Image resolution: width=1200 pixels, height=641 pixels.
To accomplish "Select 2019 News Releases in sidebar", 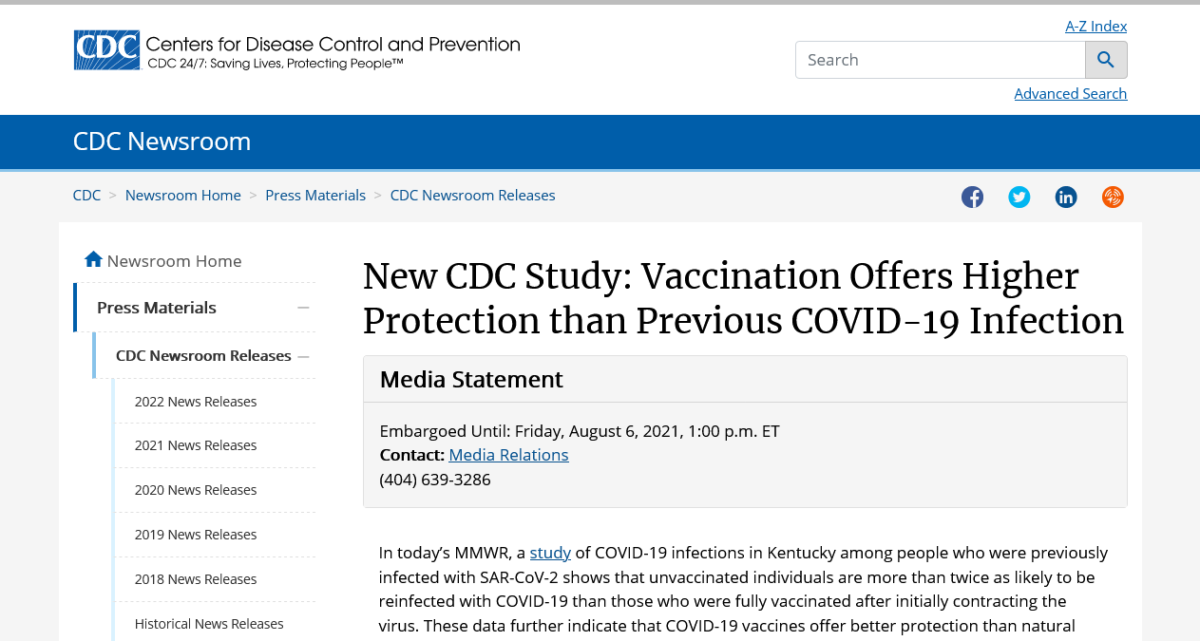I will point(196,535).
